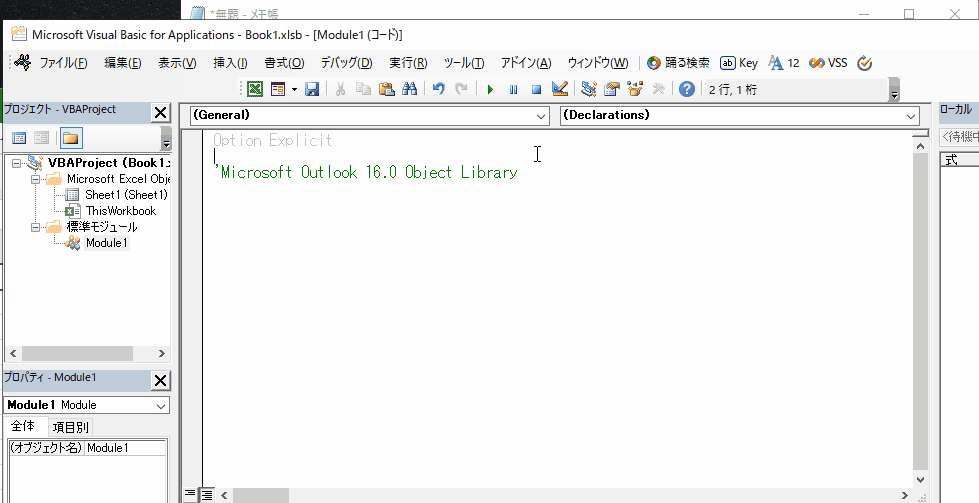Click View Code icon in project pane
This screenshot has height=503, width=979.
19,138
